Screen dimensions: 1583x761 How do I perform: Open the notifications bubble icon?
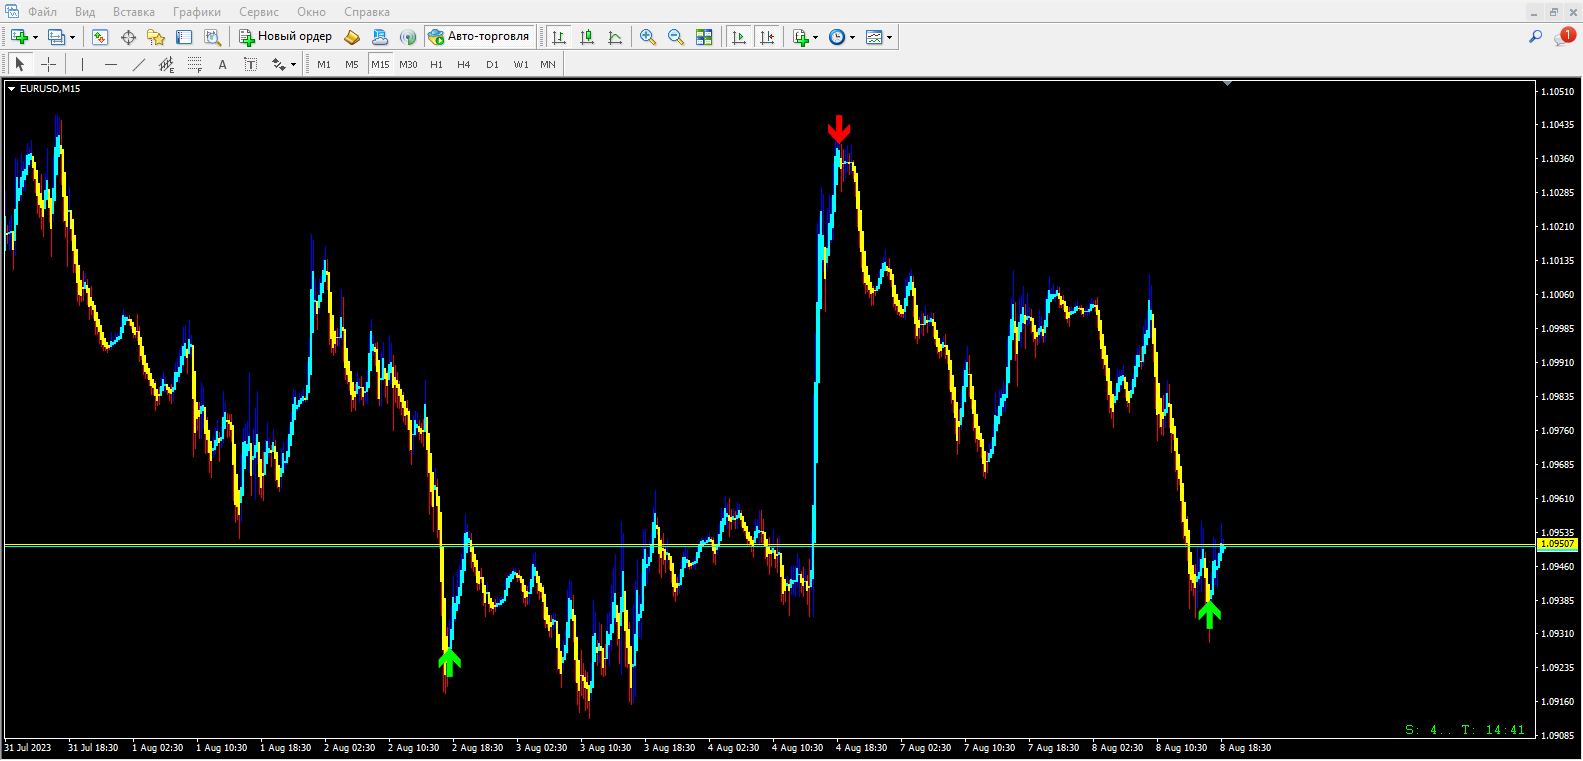(x=1564, y=37)
